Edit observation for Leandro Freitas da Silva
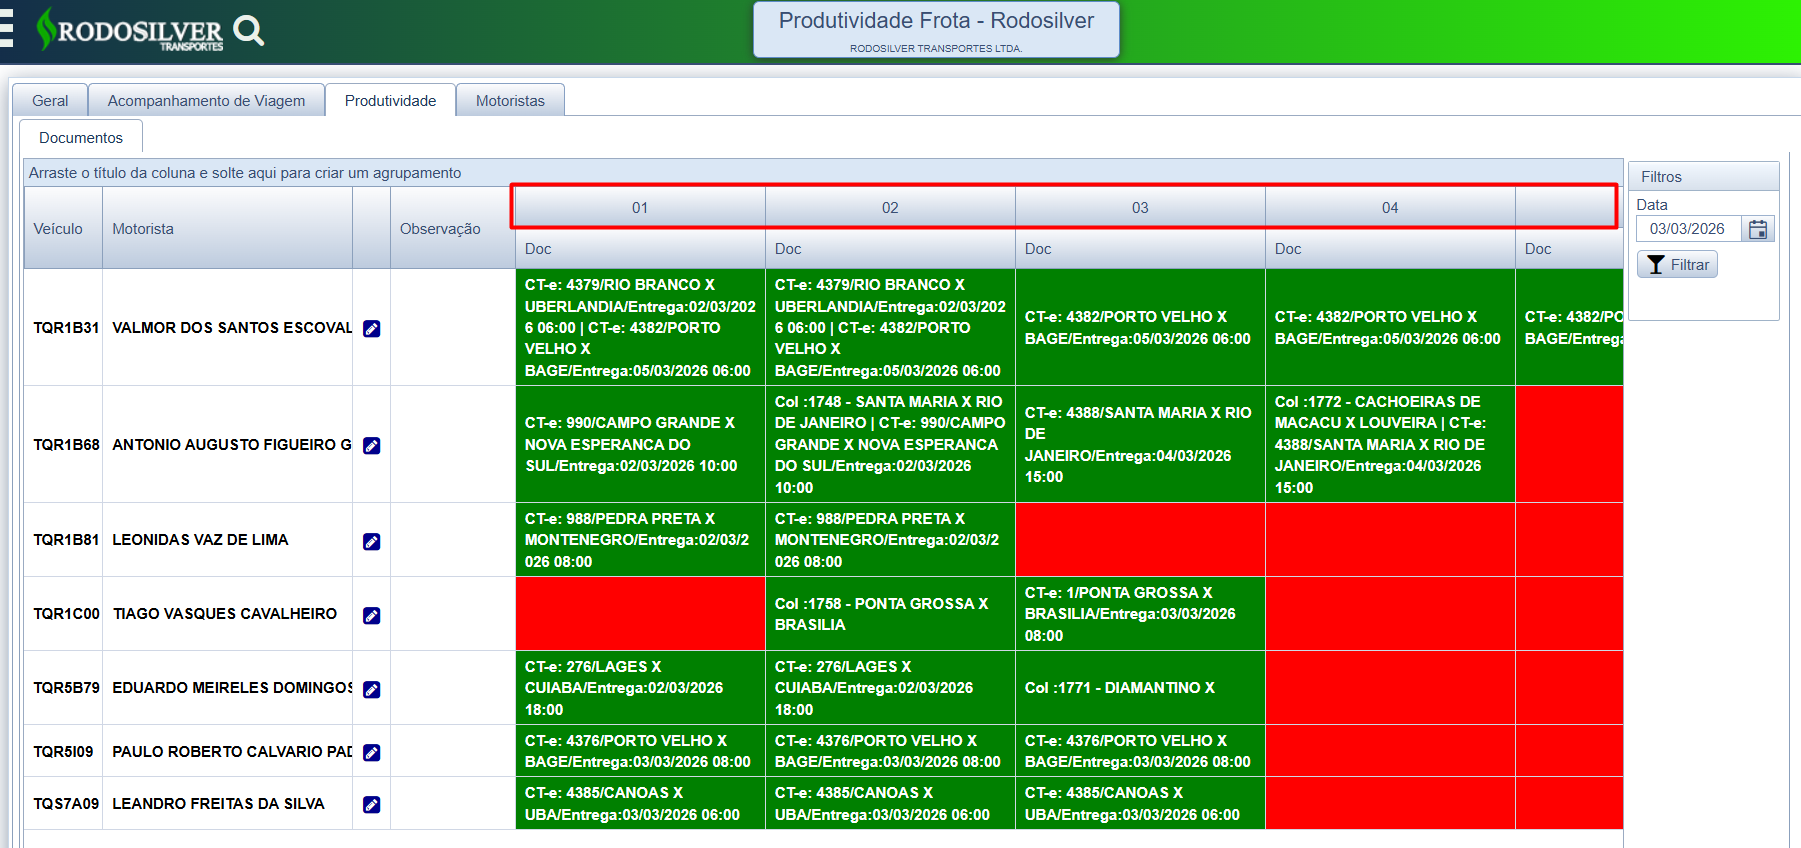This screenshot has height=848, width=1801. [x=371, y=804]
